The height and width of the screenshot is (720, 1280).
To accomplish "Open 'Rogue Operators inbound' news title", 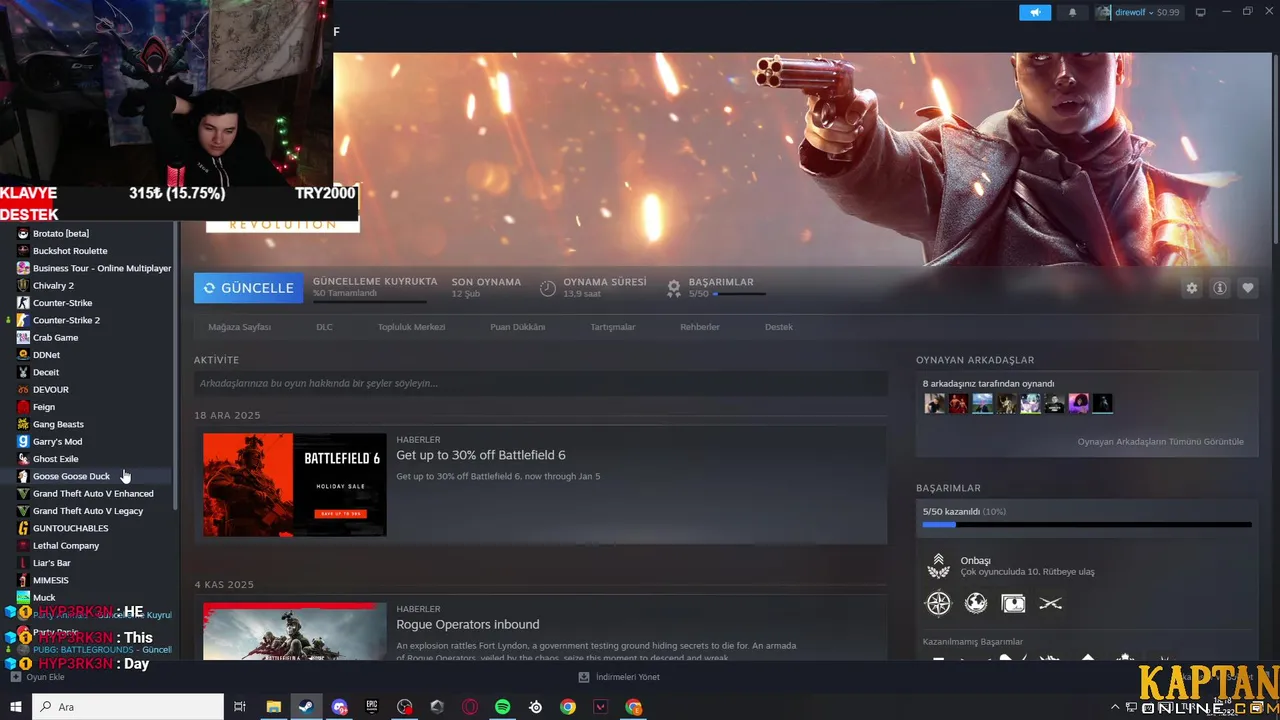I will [x=467, y=624].
